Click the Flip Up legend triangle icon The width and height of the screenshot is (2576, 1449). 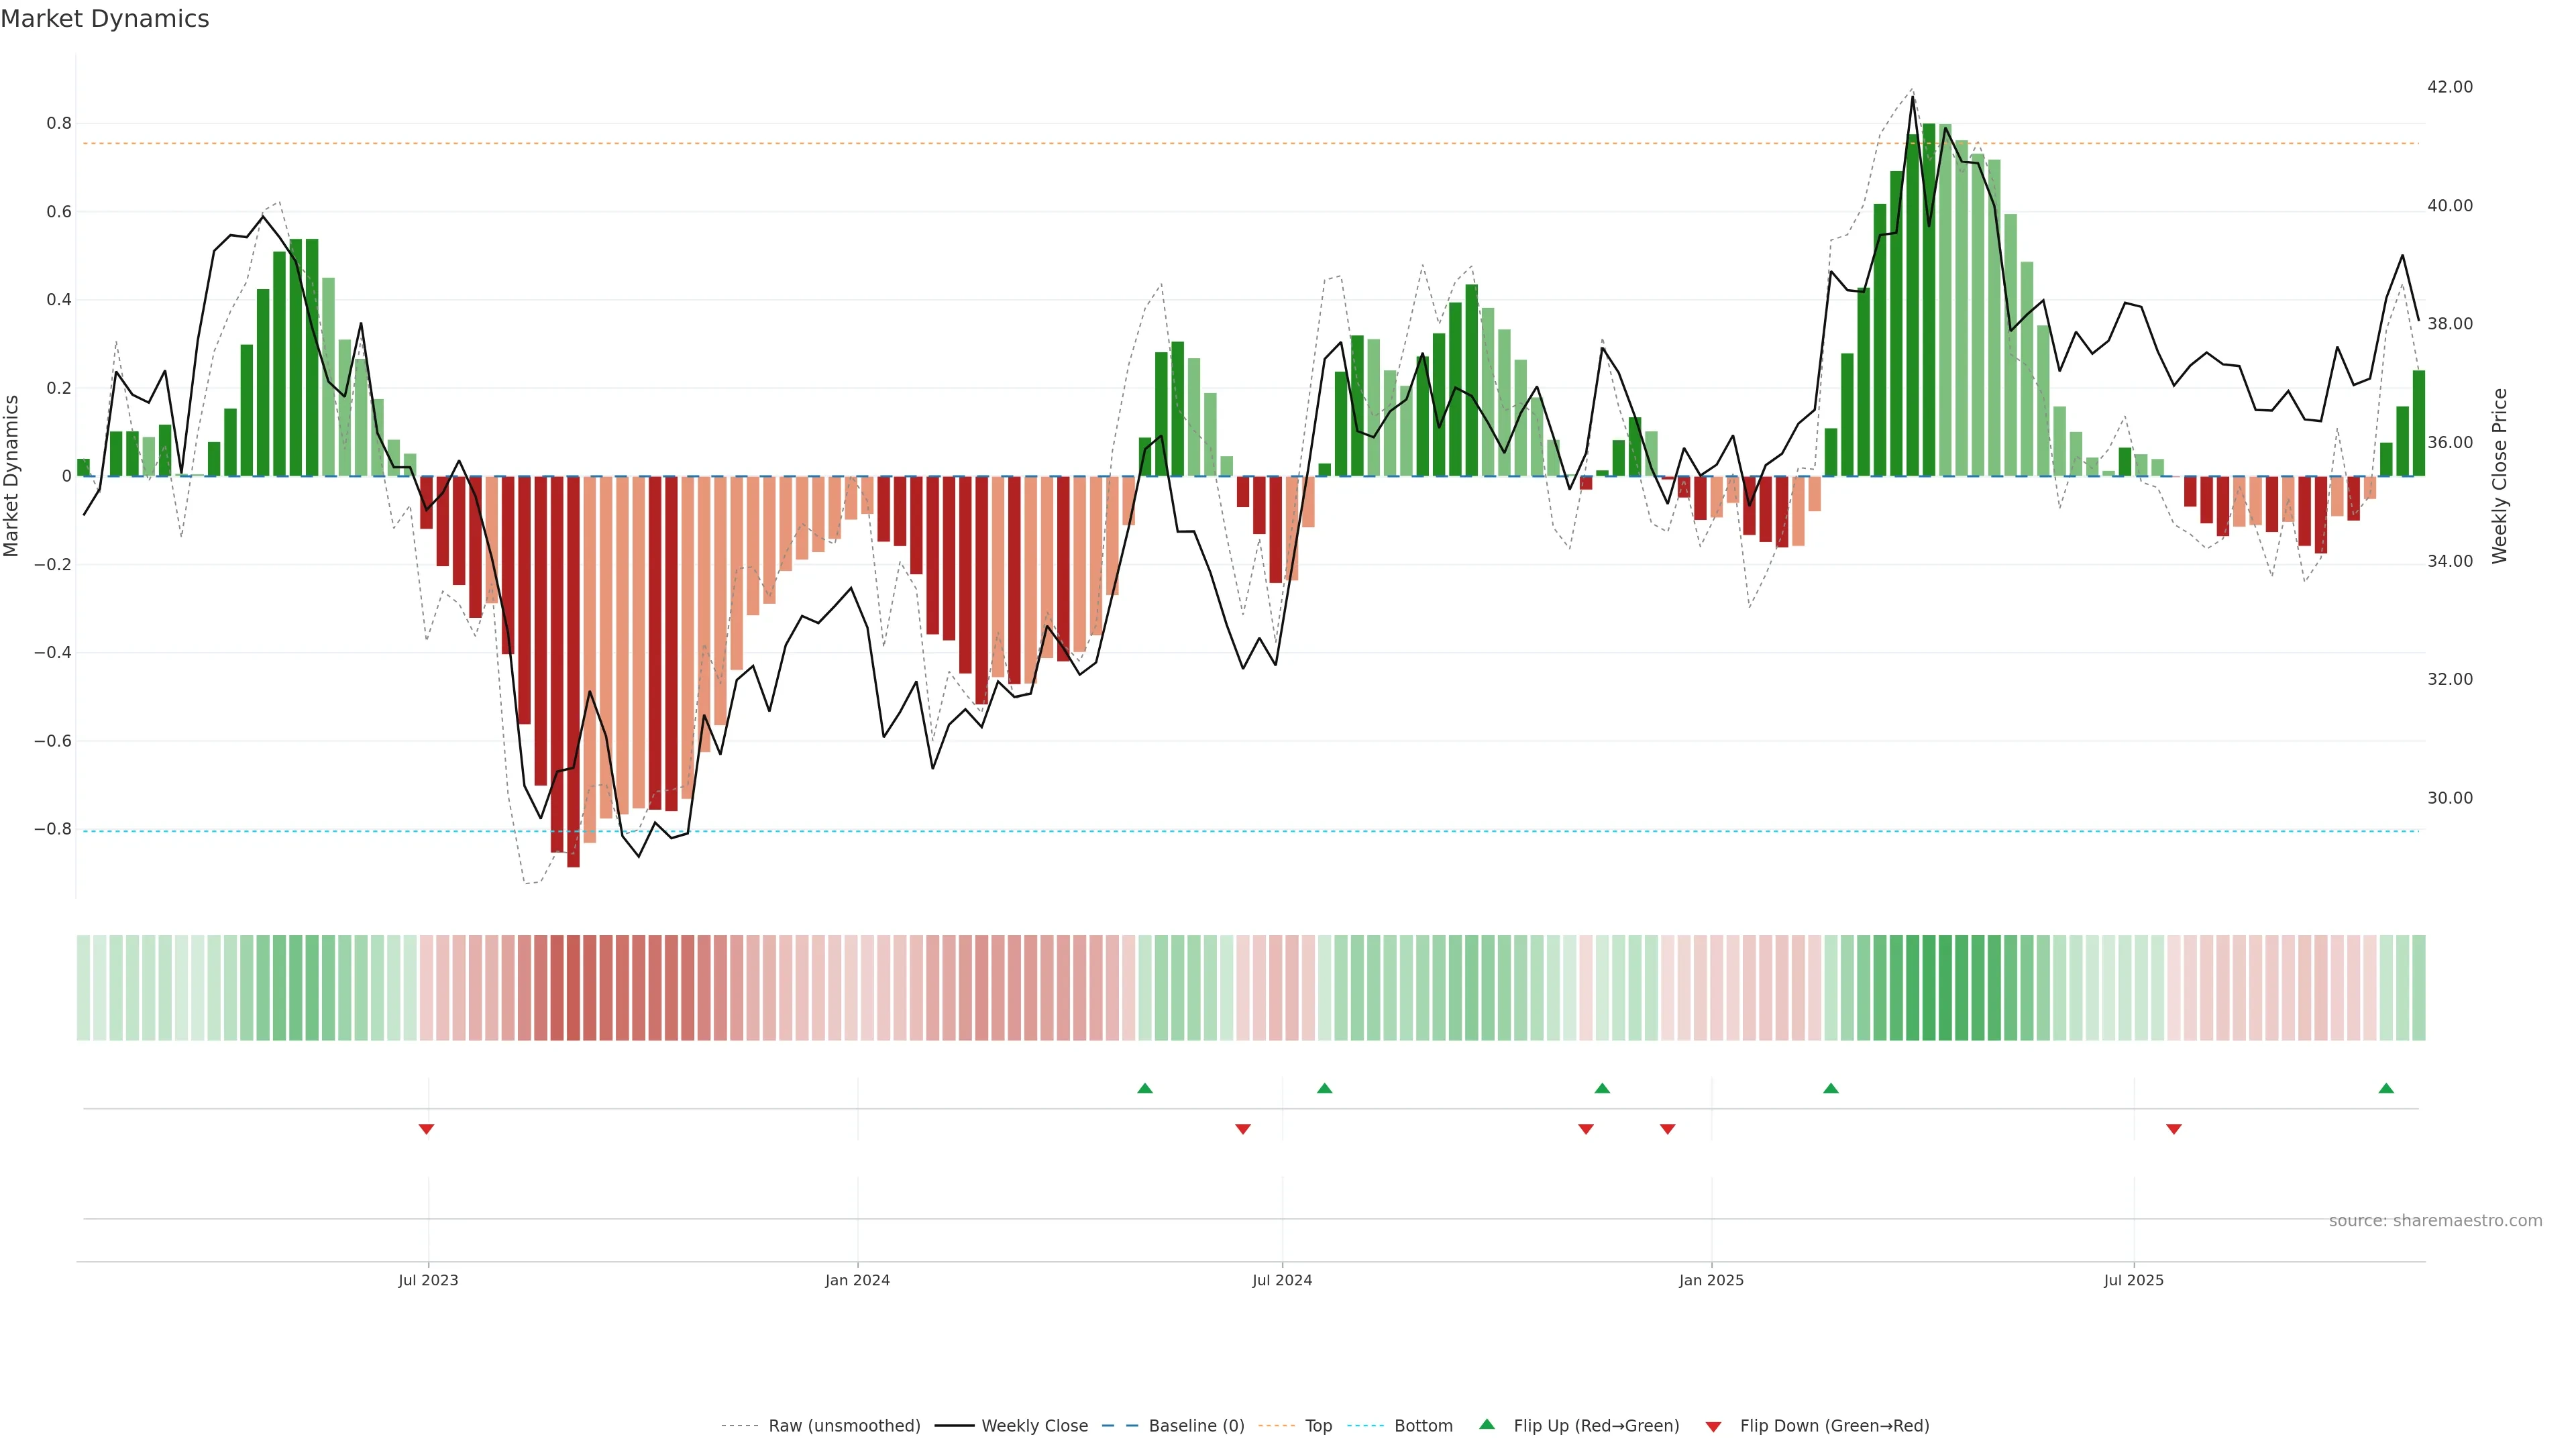pos(1487,1424)
